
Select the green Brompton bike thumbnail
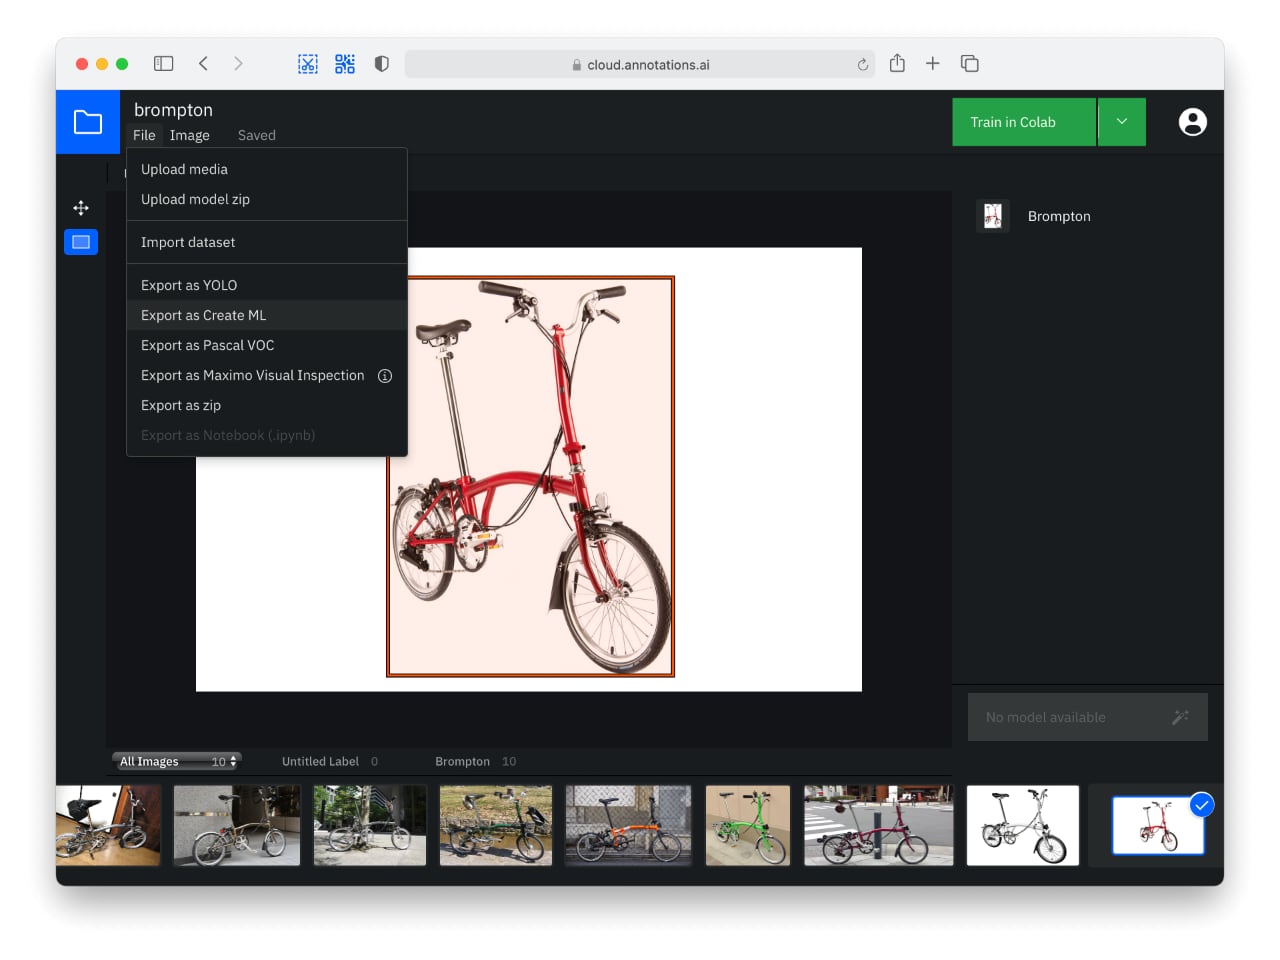(x=747, y=825)
